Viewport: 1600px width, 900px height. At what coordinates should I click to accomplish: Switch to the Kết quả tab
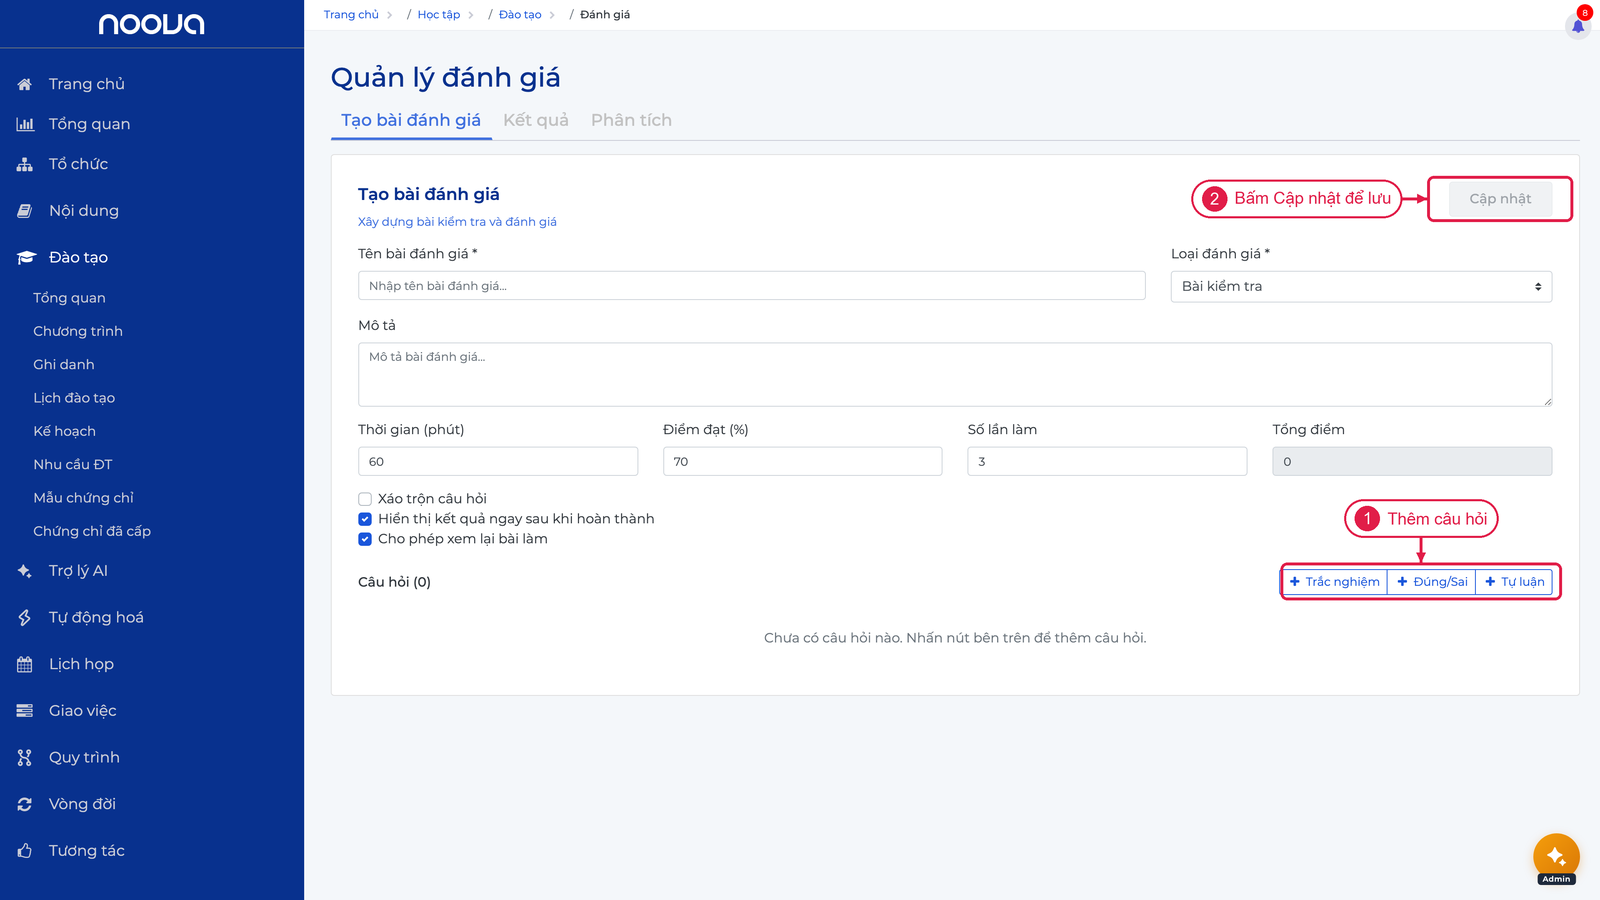(536, 120)
